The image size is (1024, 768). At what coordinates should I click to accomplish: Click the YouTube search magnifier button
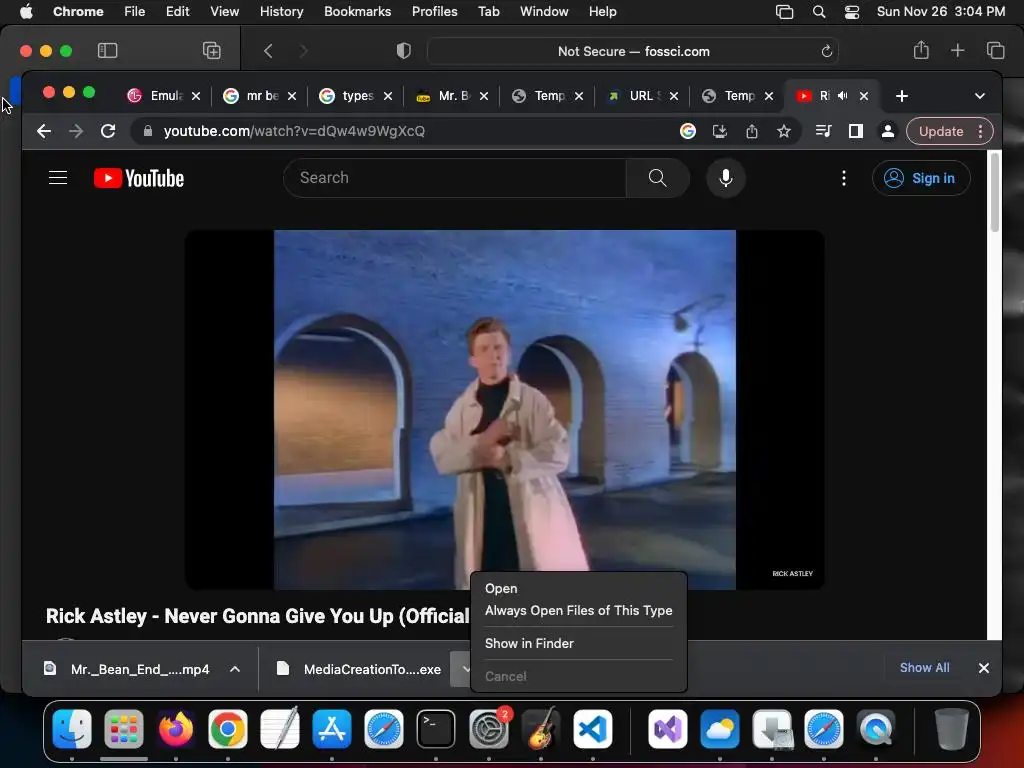click(657, 178)
